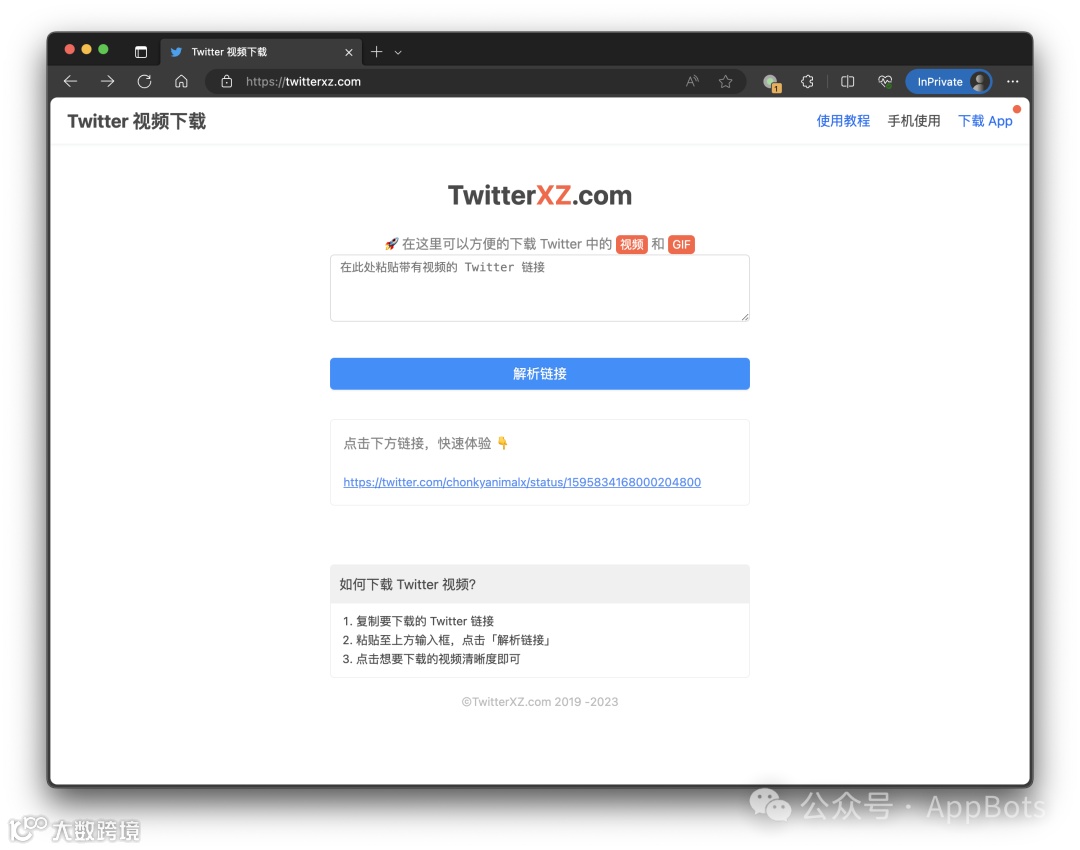Open the 下载 App navigation link
1080x850 pixels.
pos(986,121)
